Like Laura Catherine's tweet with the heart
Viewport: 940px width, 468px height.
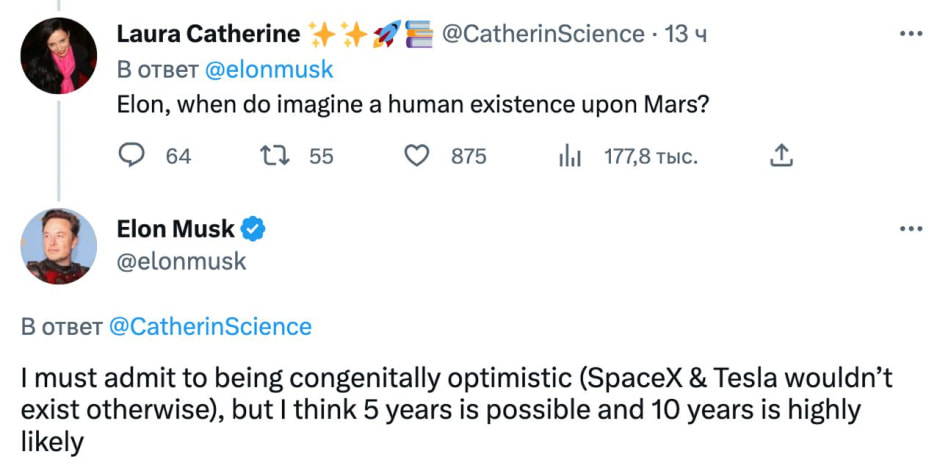point(419,156)
